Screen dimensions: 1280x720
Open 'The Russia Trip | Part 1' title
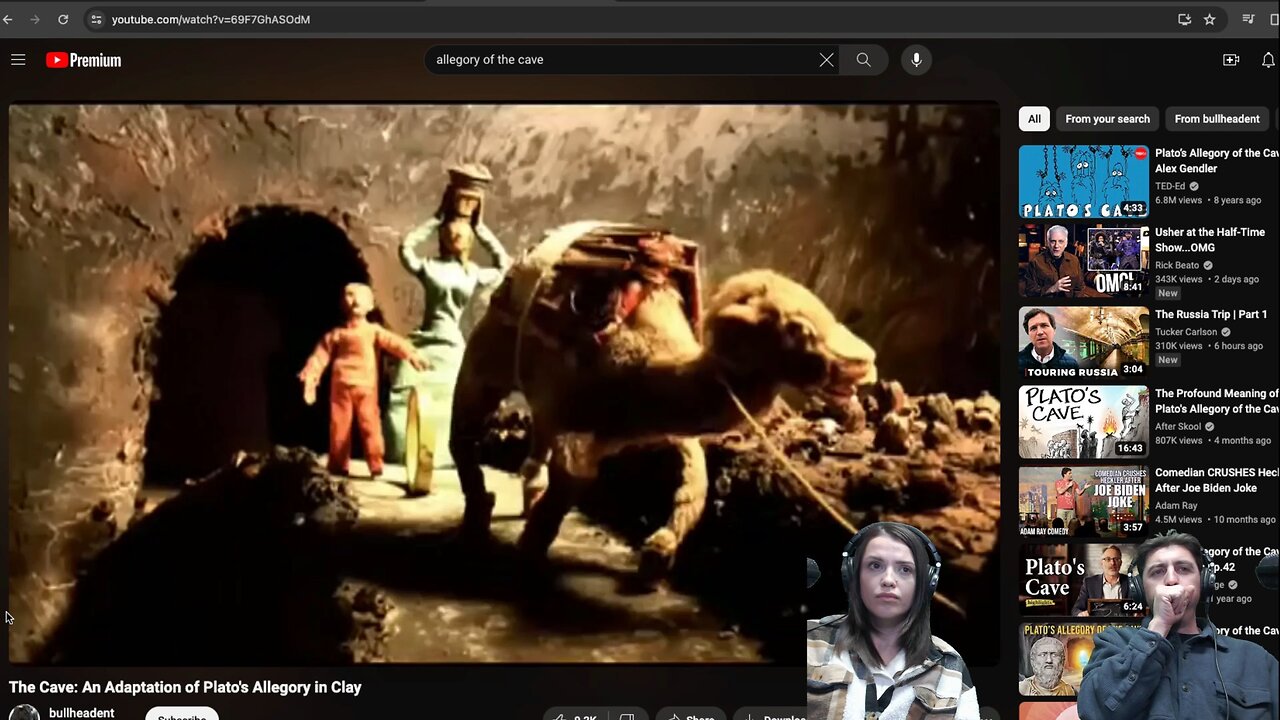[x=1211, y=314]
